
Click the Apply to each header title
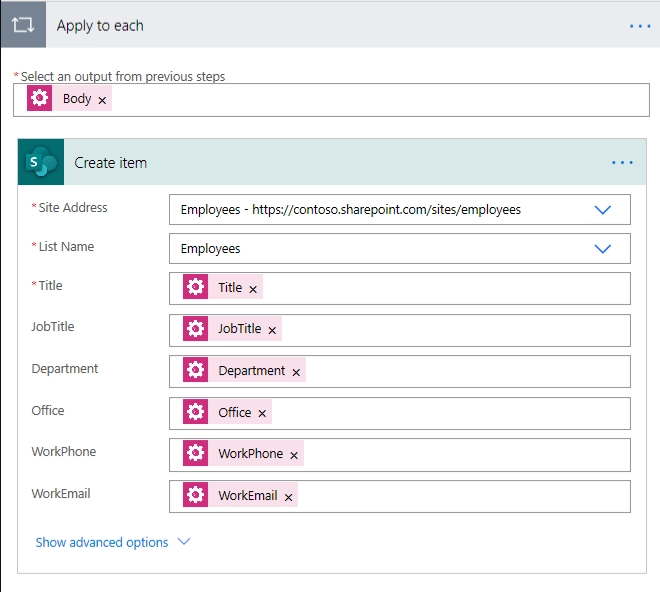(x=100, y=26)
